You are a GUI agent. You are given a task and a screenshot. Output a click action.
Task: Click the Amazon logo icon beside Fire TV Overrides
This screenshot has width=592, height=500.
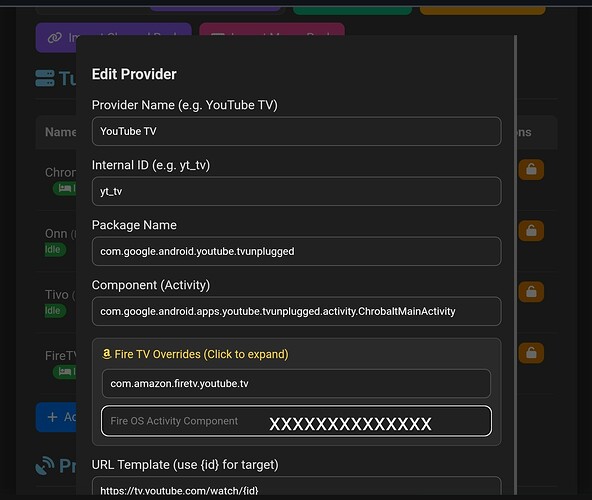point(107,354)
